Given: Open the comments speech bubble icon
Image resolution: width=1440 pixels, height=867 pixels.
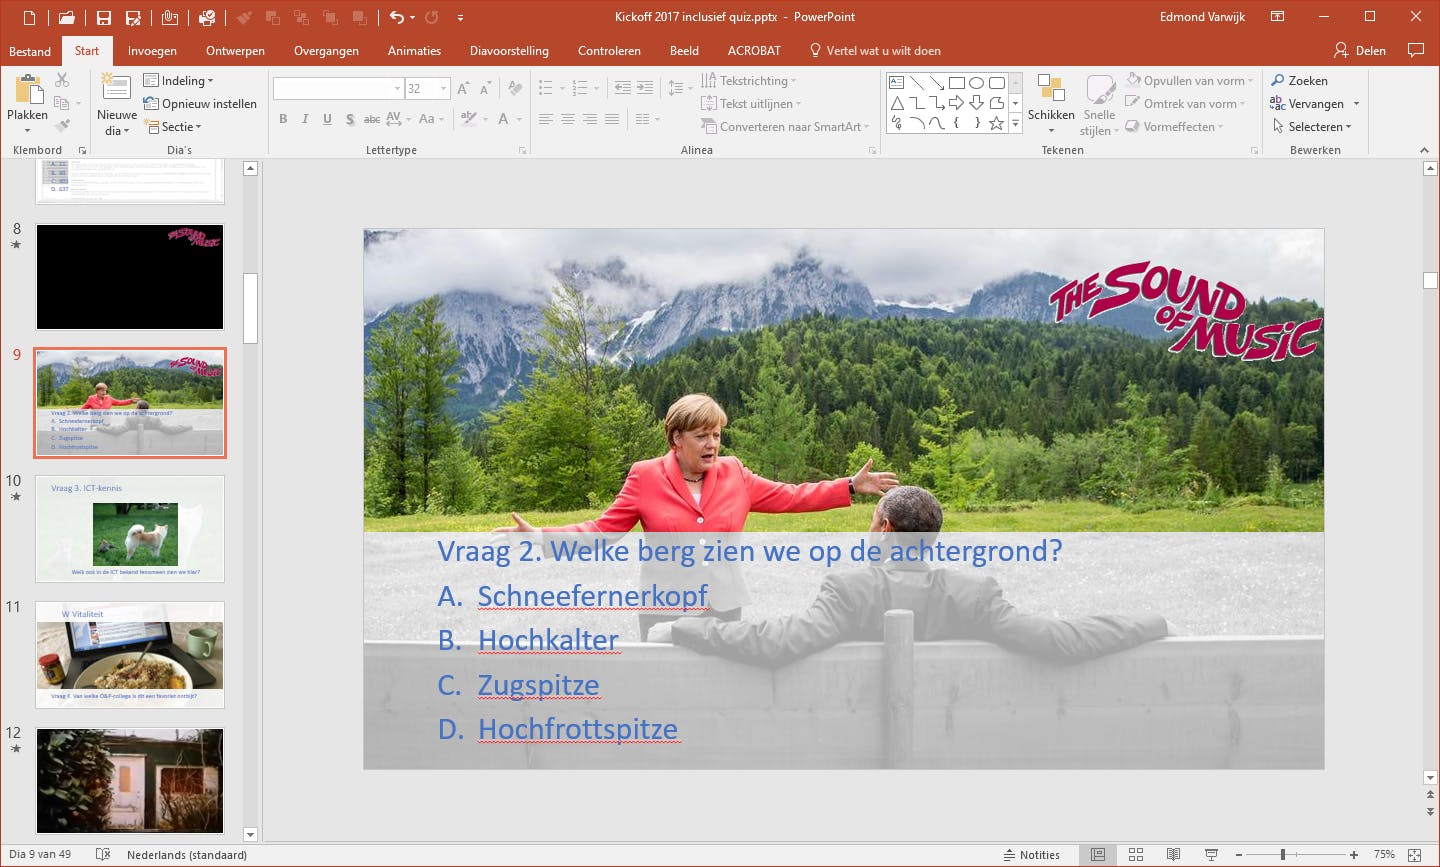Looking at the screenshot, I should coord(1415,50).
